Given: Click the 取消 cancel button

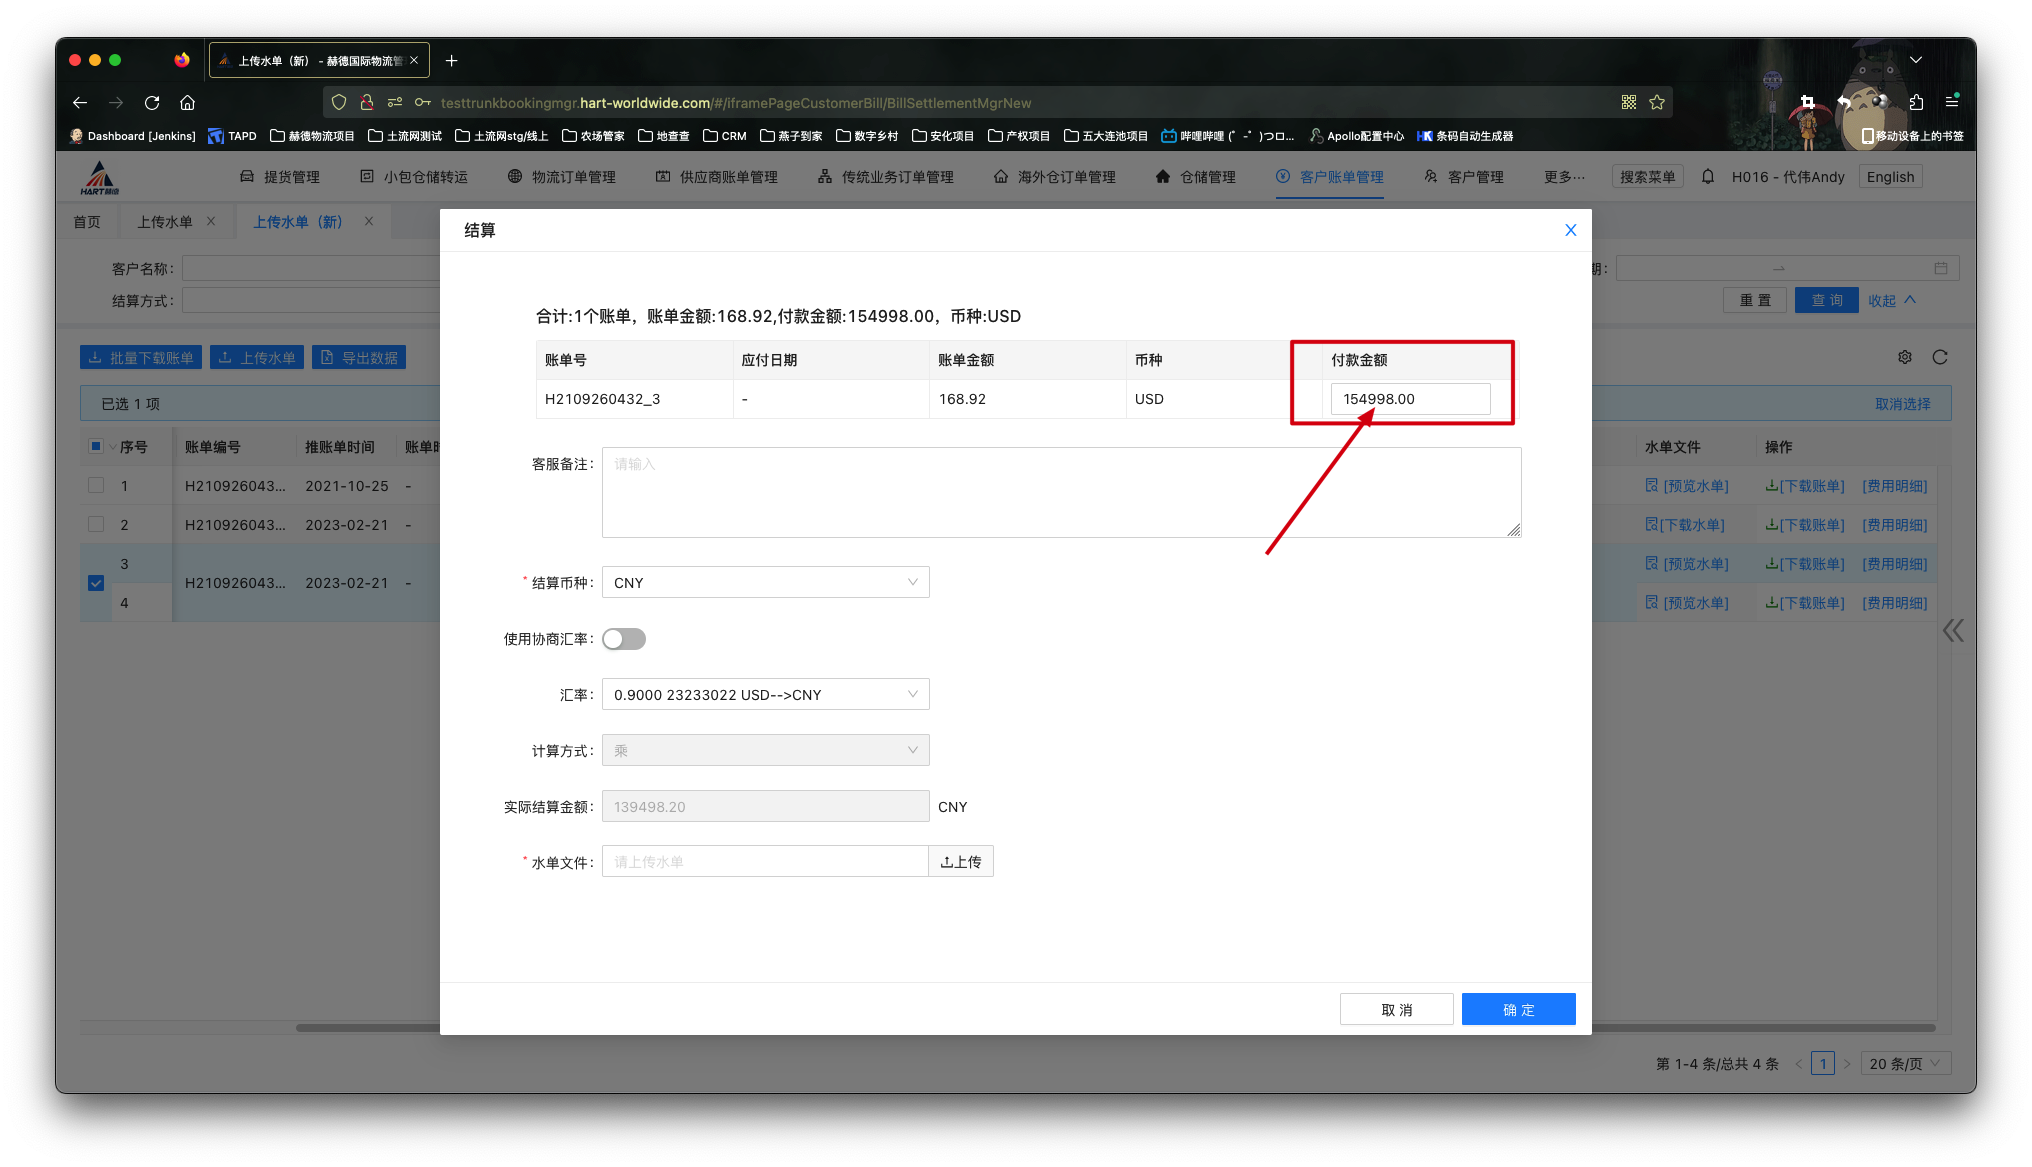Looking at the screenshot, I should coord(1396,1010).
